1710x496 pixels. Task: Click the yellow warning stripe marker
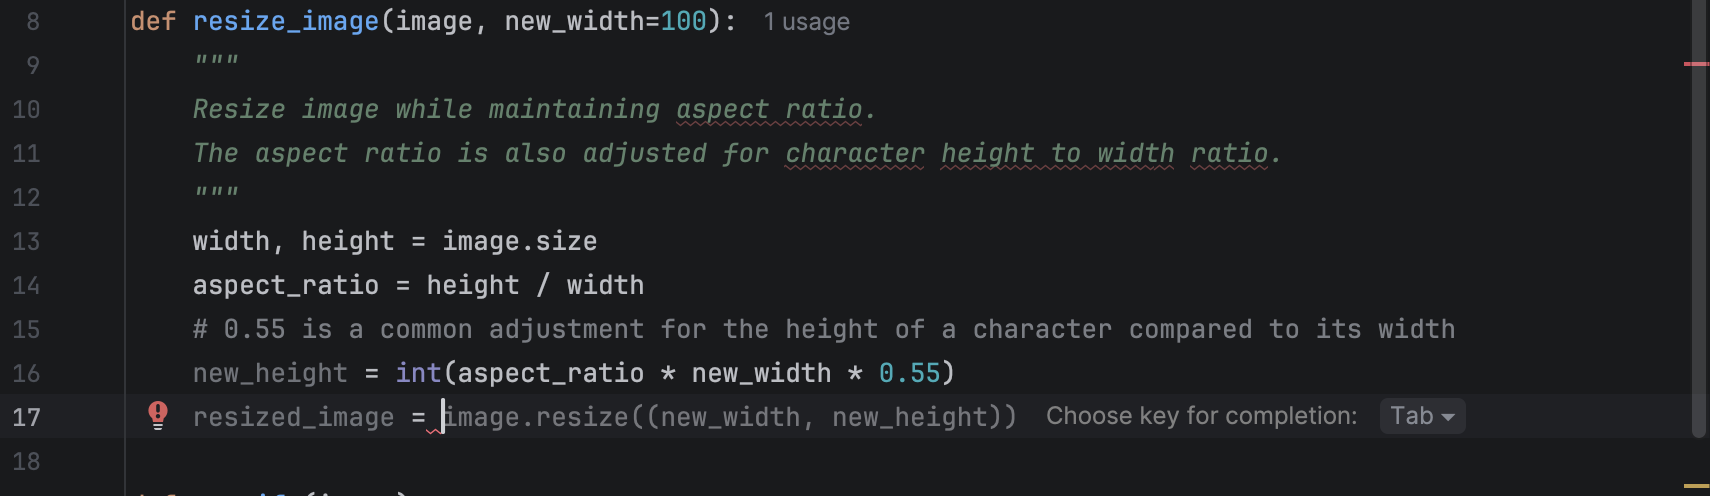[x=1696, y=486]
